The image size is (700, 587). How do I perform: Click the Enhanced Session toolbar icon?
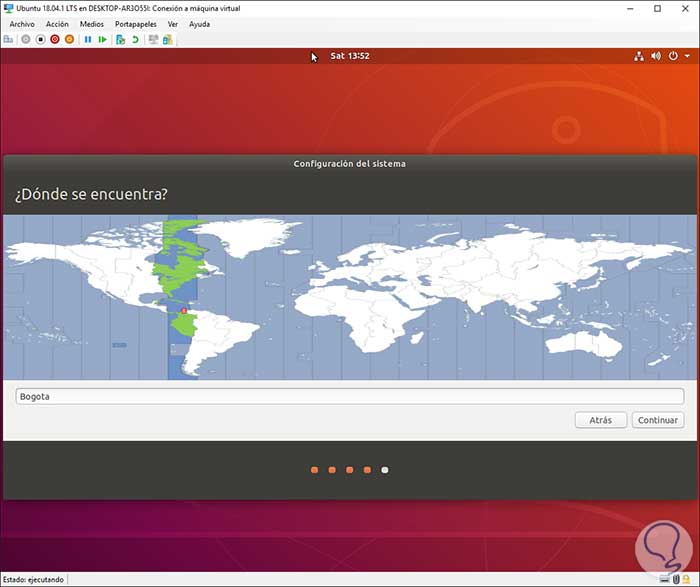[154, 40]
